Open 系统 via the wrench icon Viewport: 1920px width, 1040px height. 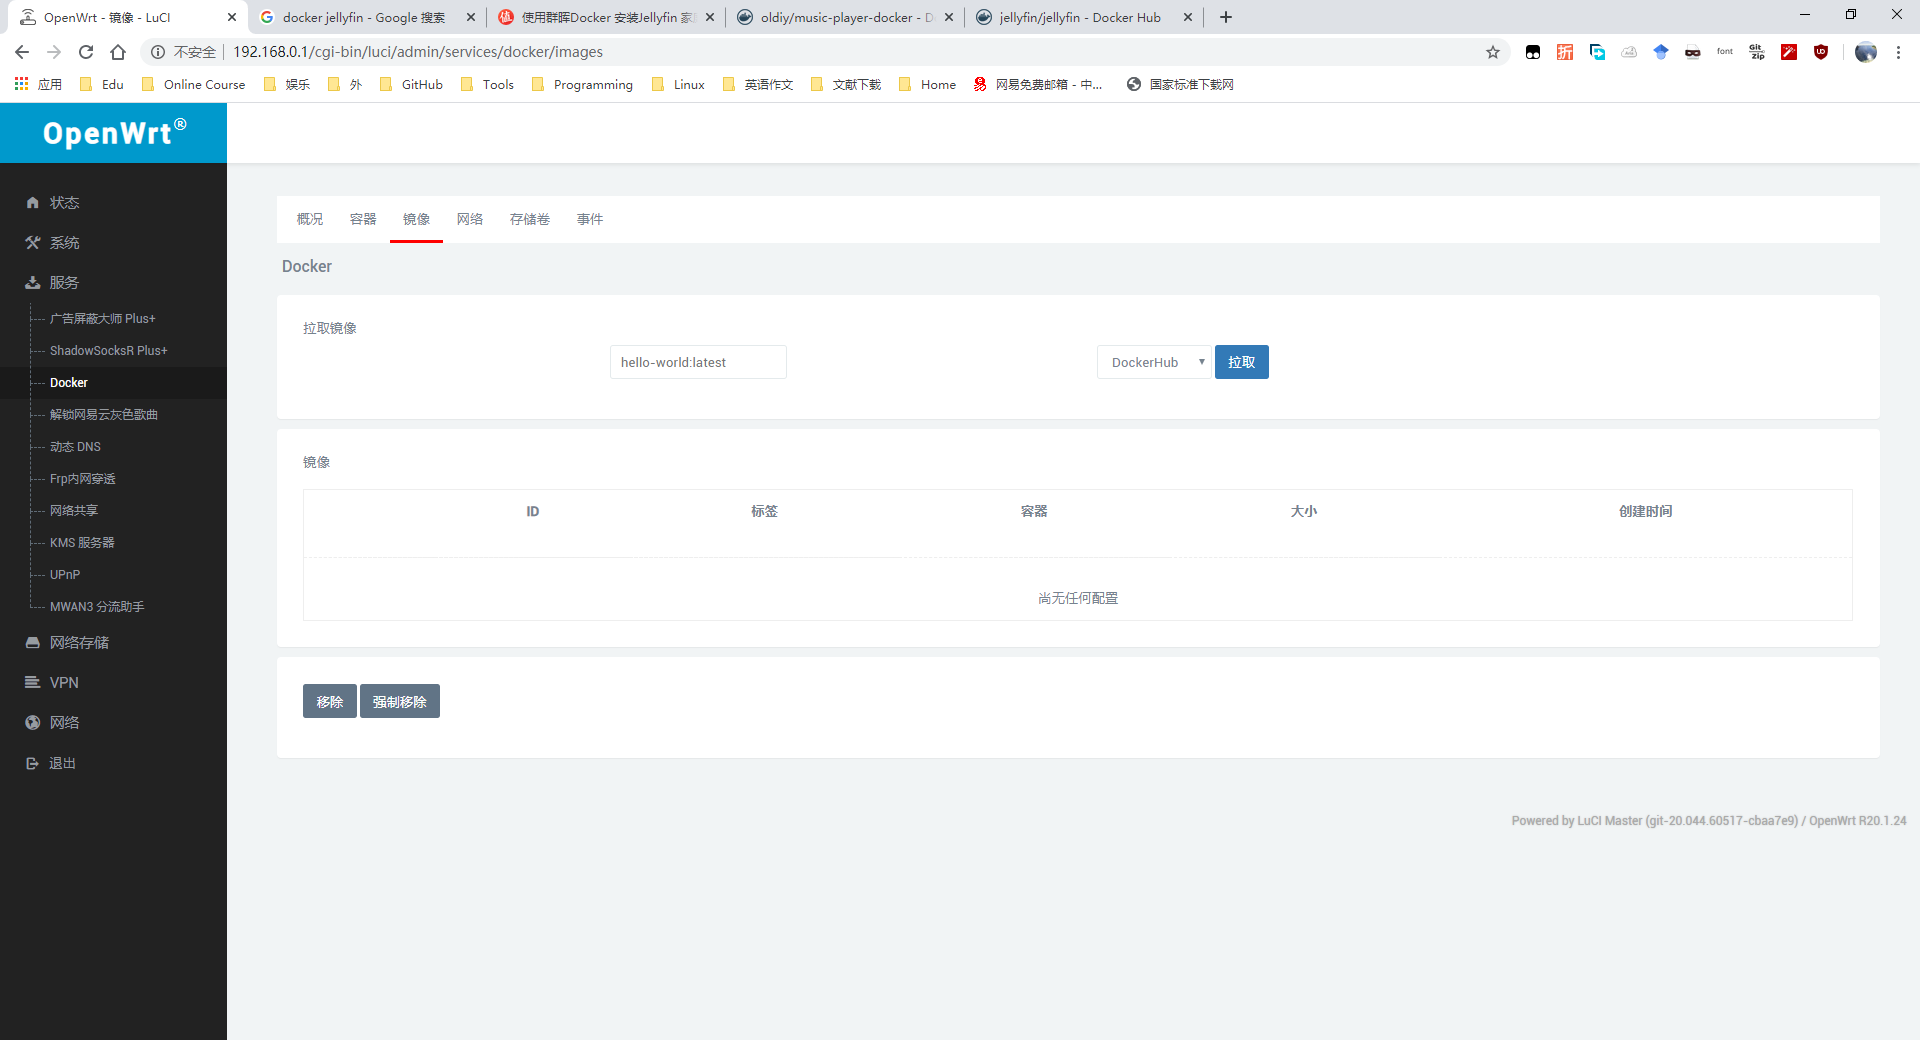(33, 242)
